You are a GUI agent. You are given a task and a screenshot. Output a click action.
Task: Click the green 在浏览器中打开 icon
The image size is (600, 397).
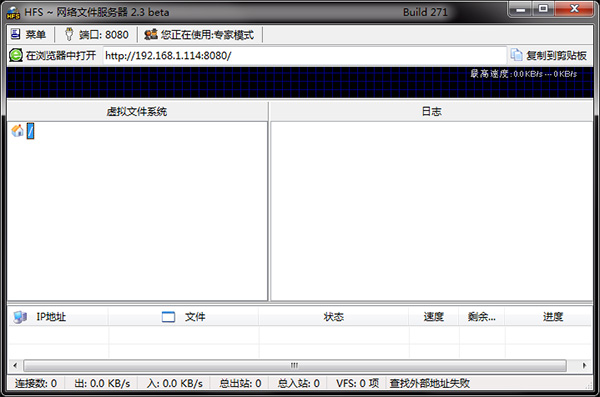tap(16, 56)
